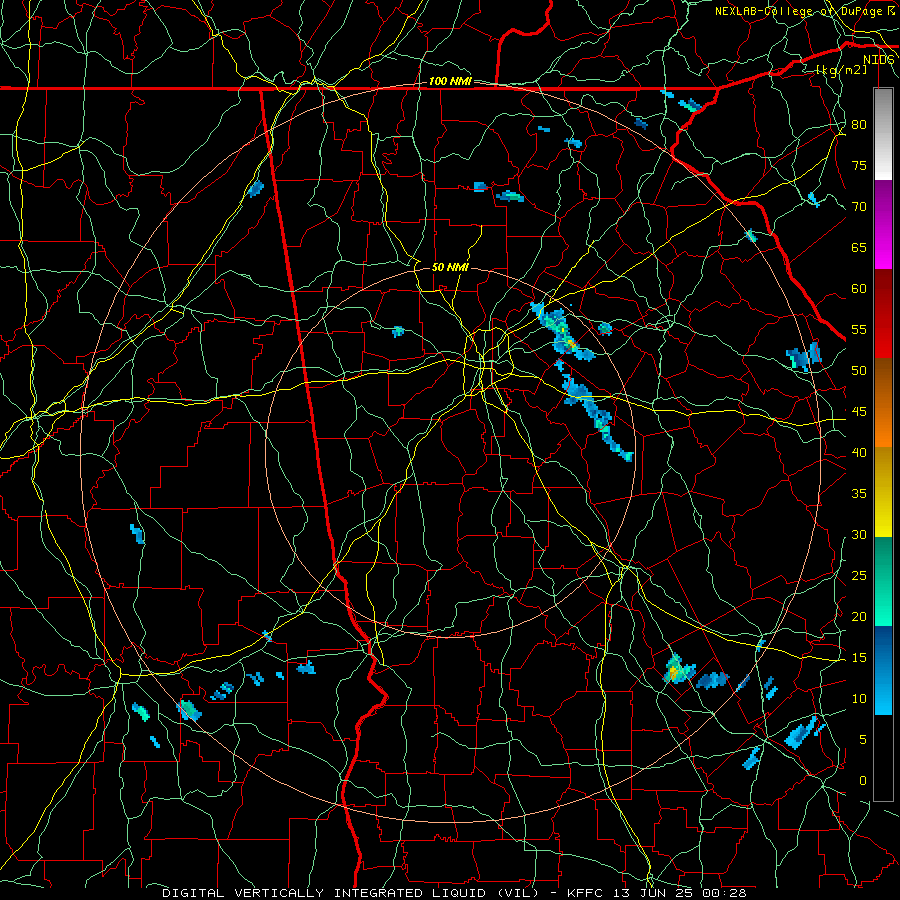The image size is (900, 900).
Task: Select the orange color bar segment
Action: (883, 430)
